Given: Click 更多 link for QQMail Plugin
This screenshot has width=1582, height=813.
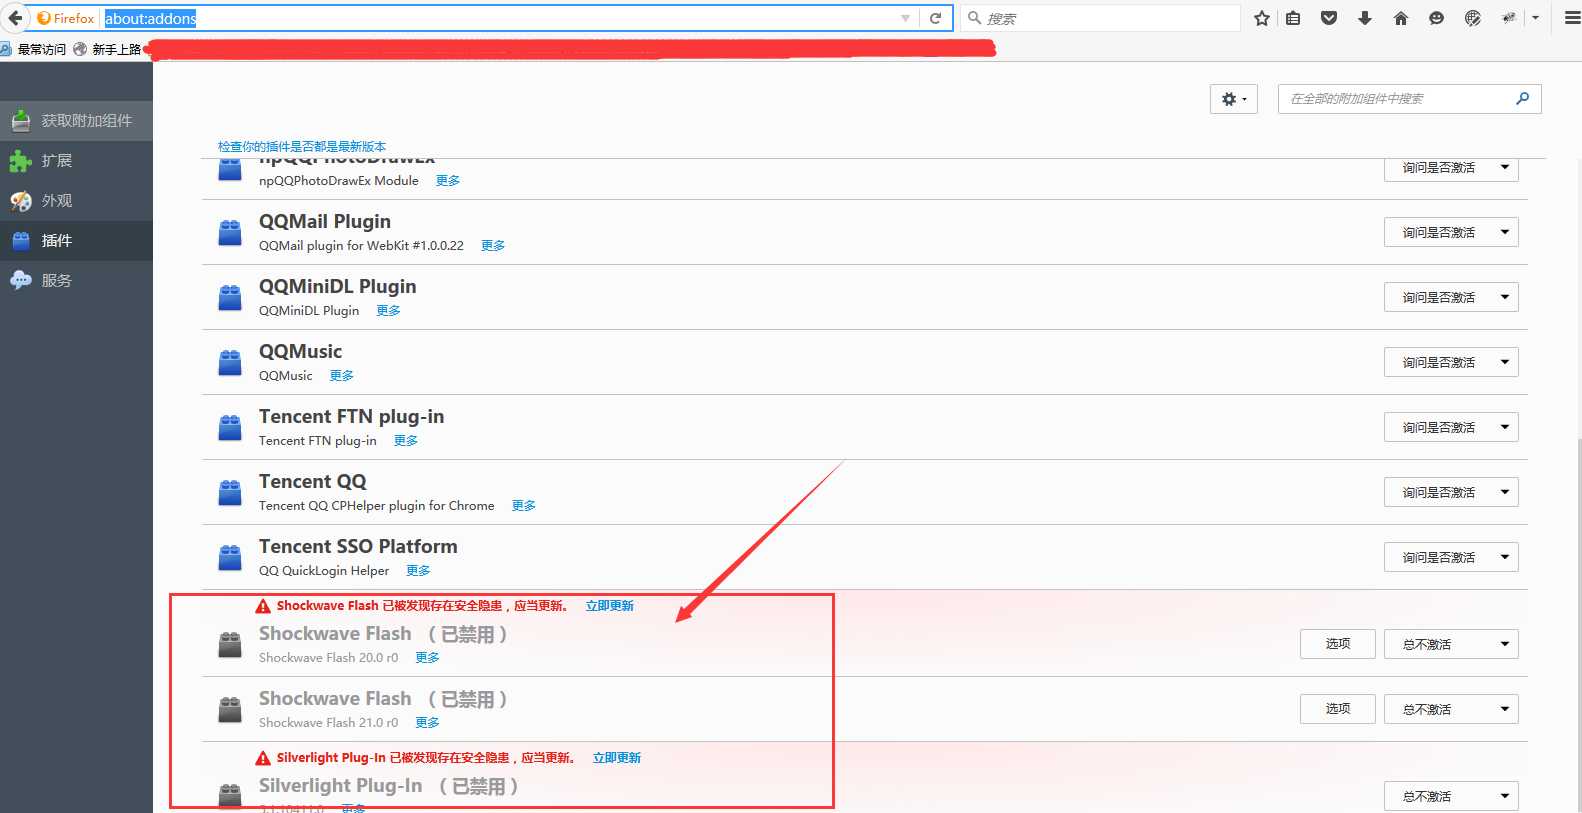Looking at the screenshot, I should point(493,246).
